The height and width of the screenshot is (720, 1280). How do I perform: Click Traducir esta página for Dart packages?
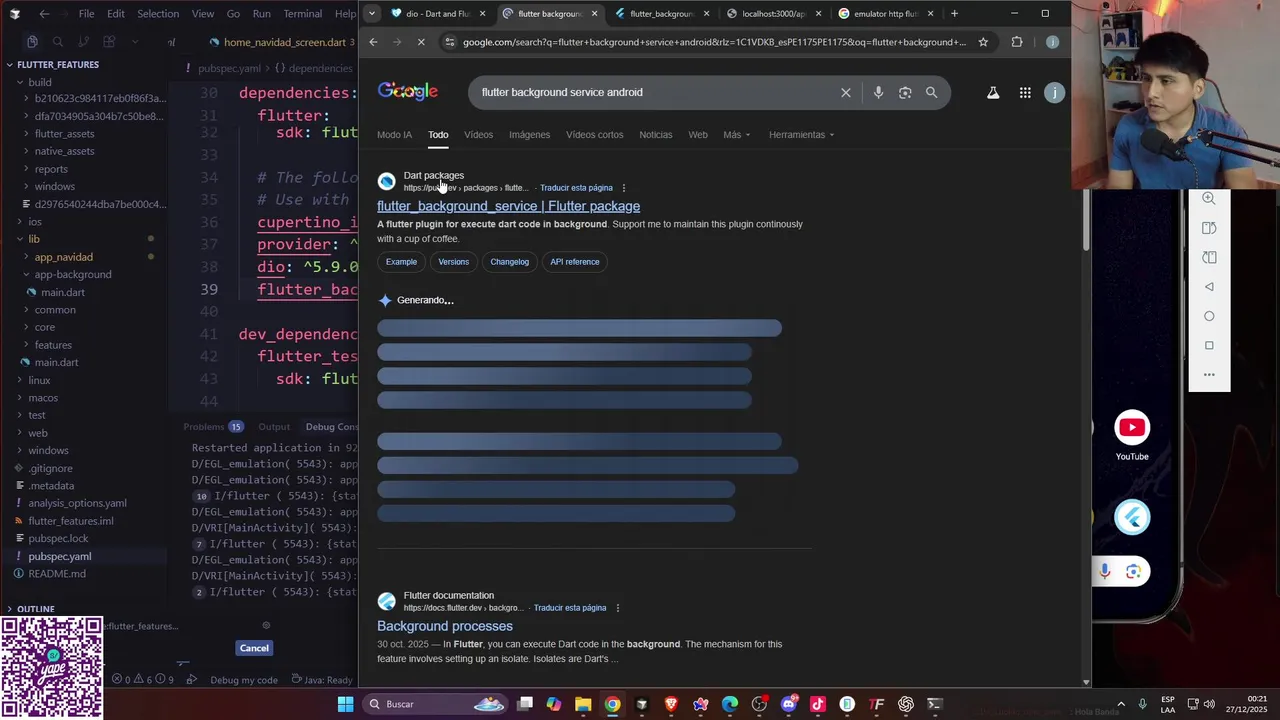tap(576, 188)
